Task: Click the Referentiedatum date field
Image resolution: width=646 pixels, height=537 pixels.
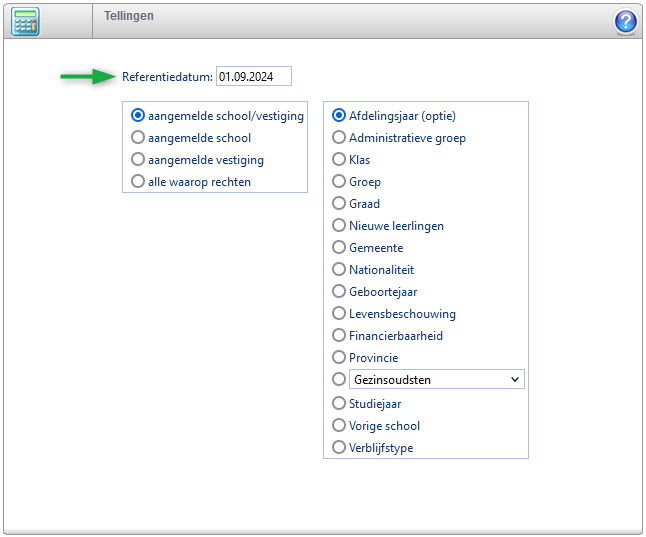Action: click(x=253, y=76)
